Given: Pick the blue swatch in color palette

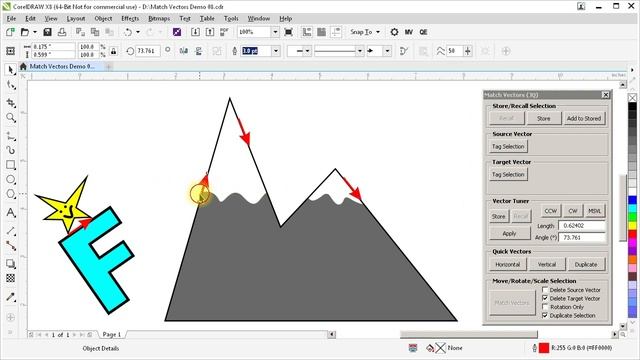Looking at the screenshot, I should [632, 200].
